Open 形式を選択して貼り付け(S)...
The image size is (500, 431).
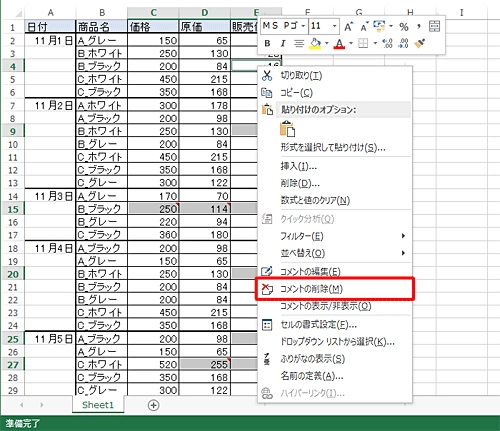(335, 147)
